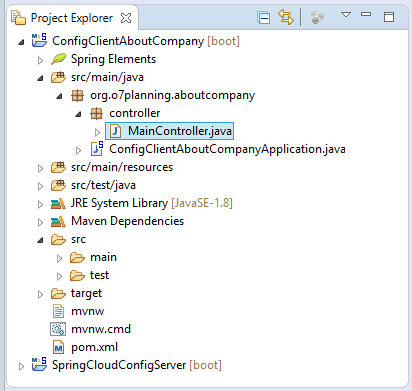Select the org.o7planning.aboutcompany package
The width and height of the screenshot is (412, 391).
point(172,95)
